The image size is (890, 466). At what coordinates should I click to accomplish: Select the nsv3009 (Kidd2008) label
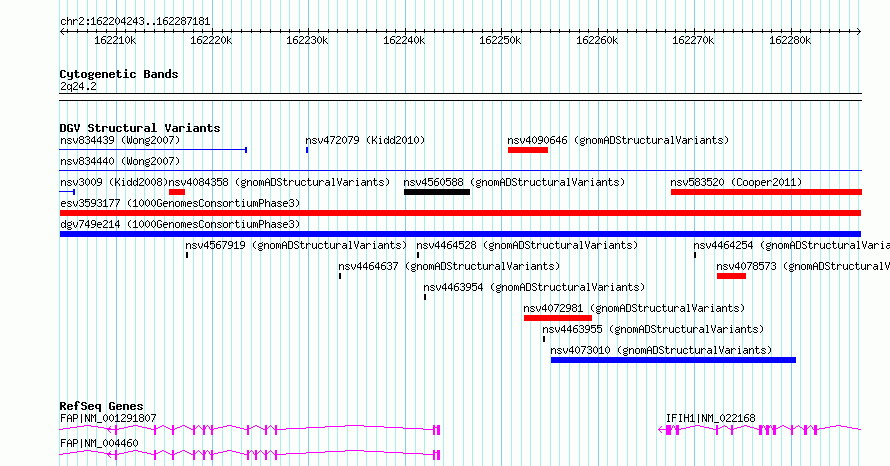click(114, 182)
